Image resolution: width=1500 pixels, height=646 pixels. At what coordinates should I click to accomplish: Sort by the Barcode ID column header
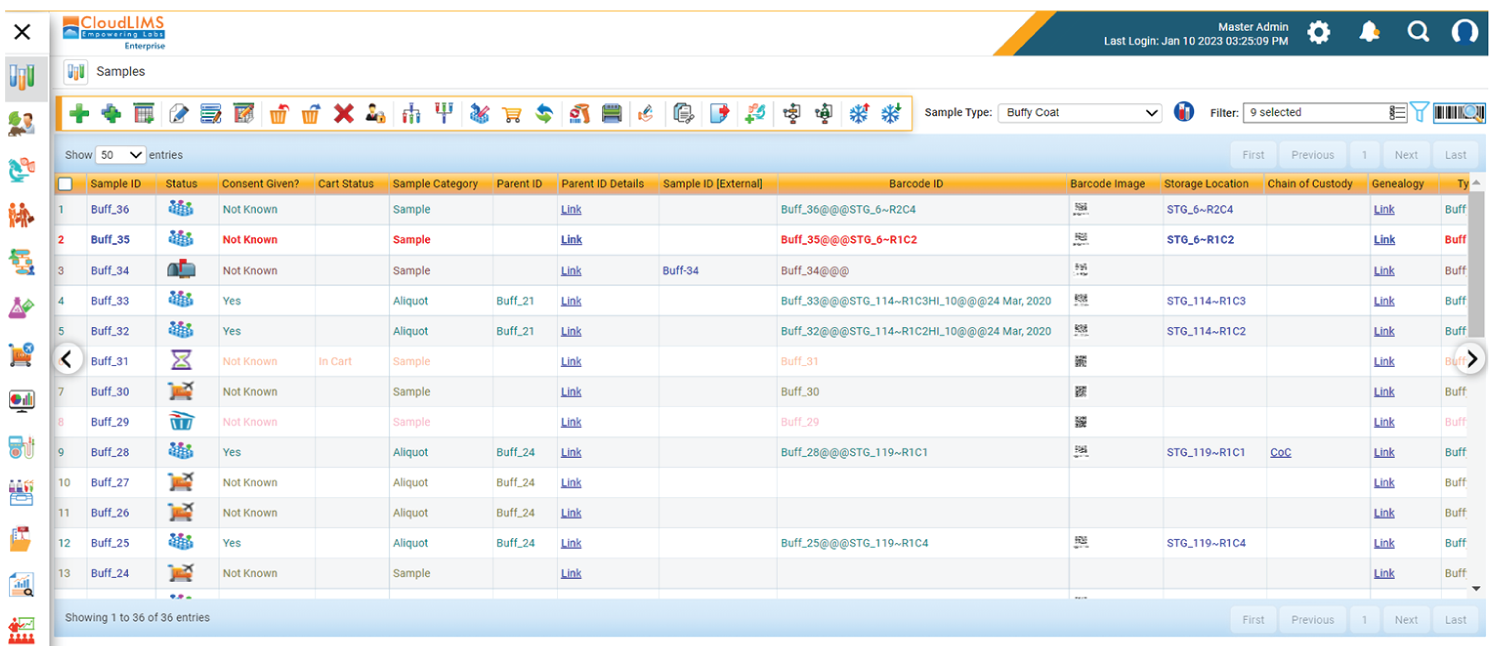tap(915, 184)
